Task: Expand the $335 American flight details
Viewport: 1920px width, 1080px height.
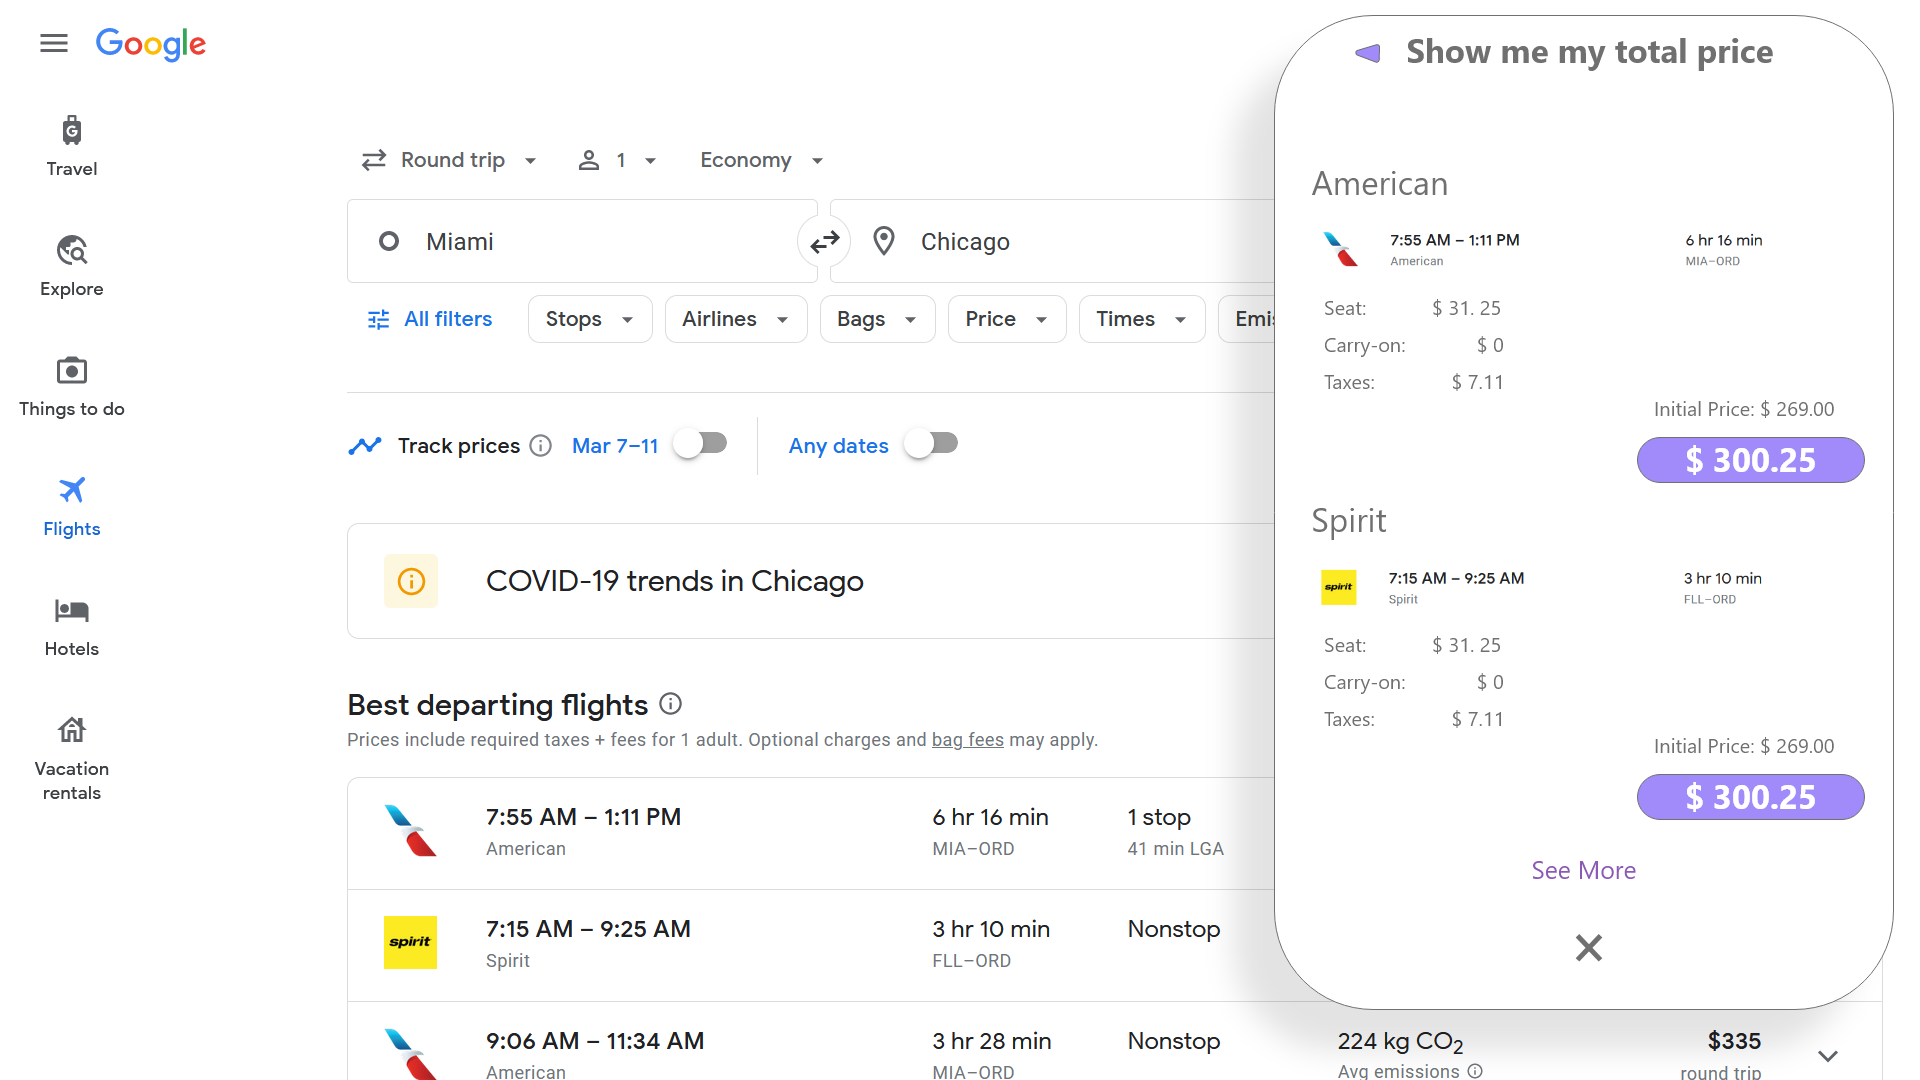Action: [1827, 1056]
